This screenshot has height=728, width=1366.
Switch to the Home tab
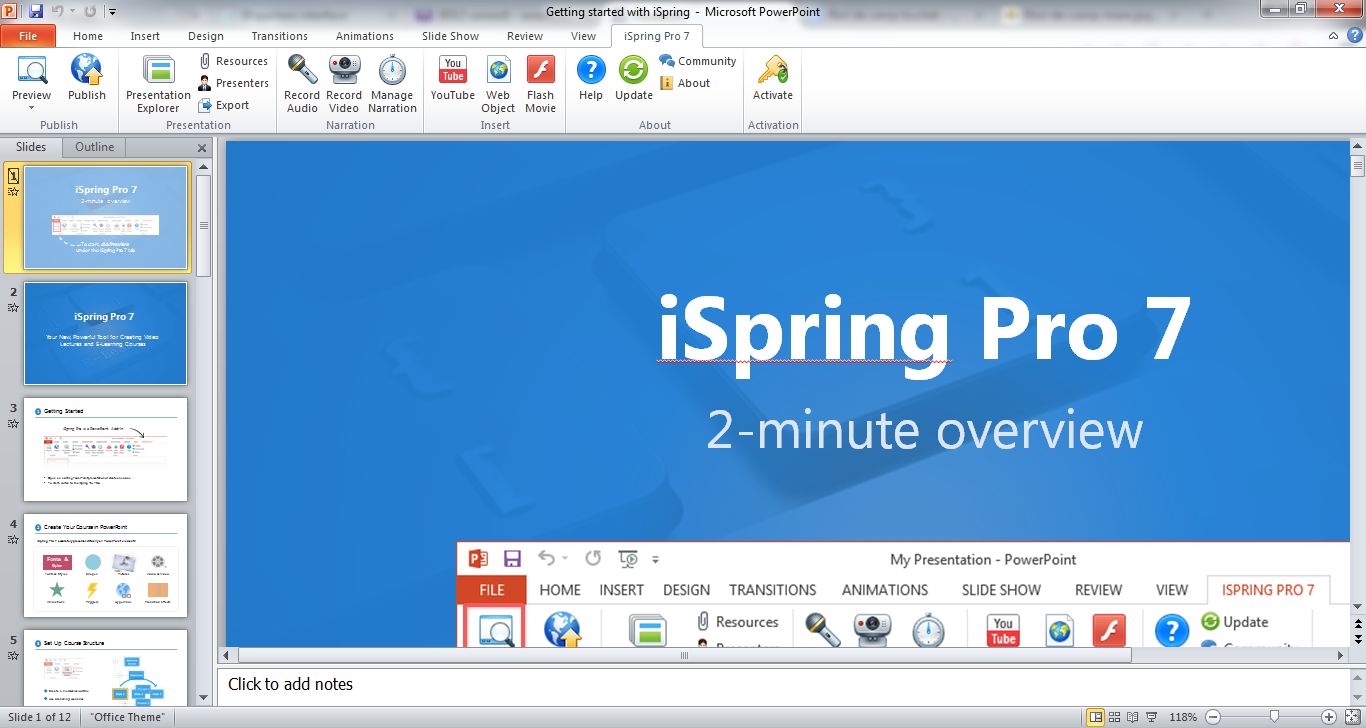point(88,36)
